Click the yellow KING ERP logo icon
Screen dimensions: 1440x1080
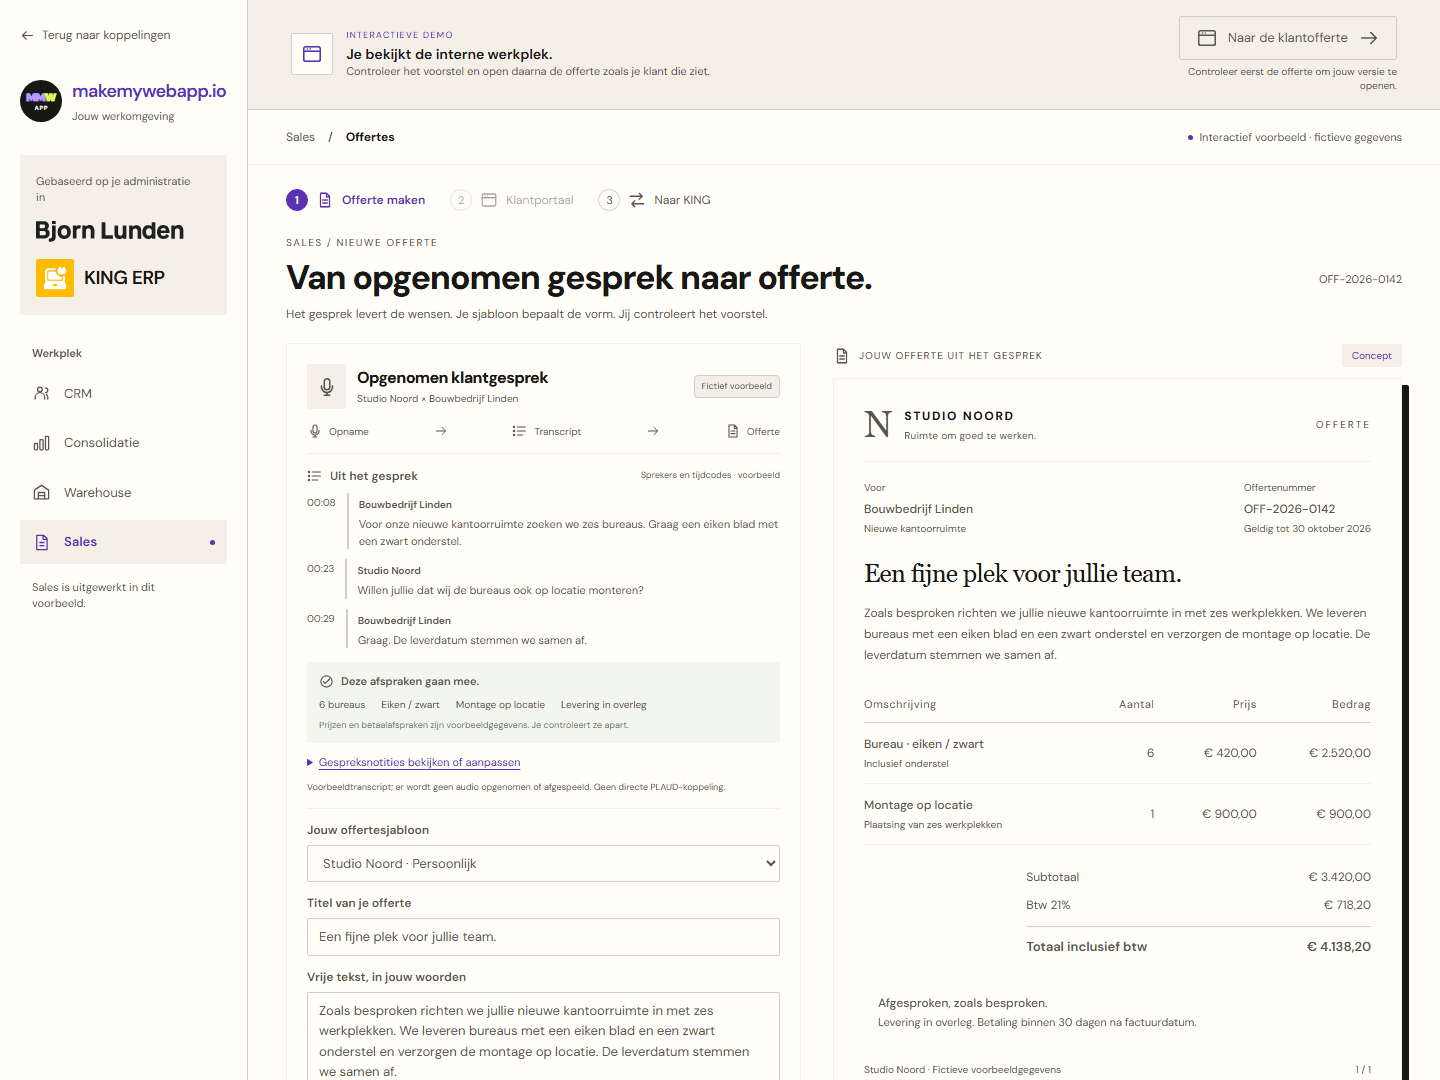55,278
